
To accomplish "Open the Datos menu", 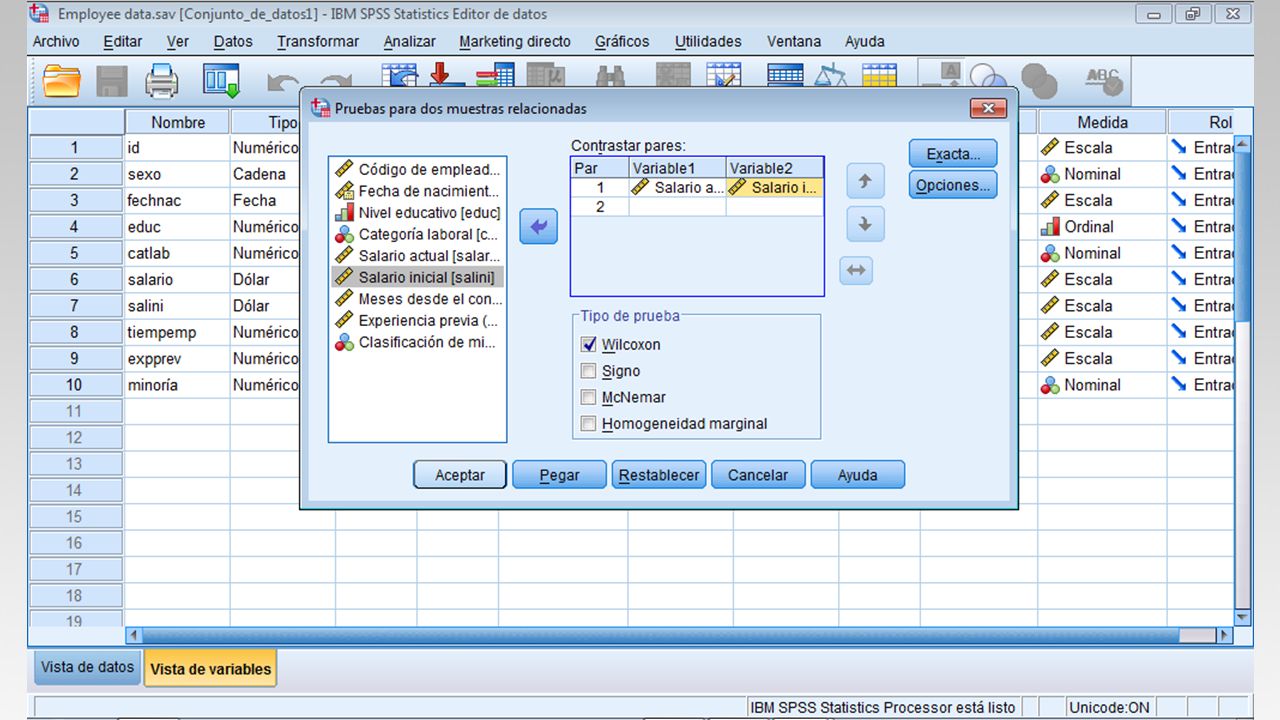I will coord(233,41).
